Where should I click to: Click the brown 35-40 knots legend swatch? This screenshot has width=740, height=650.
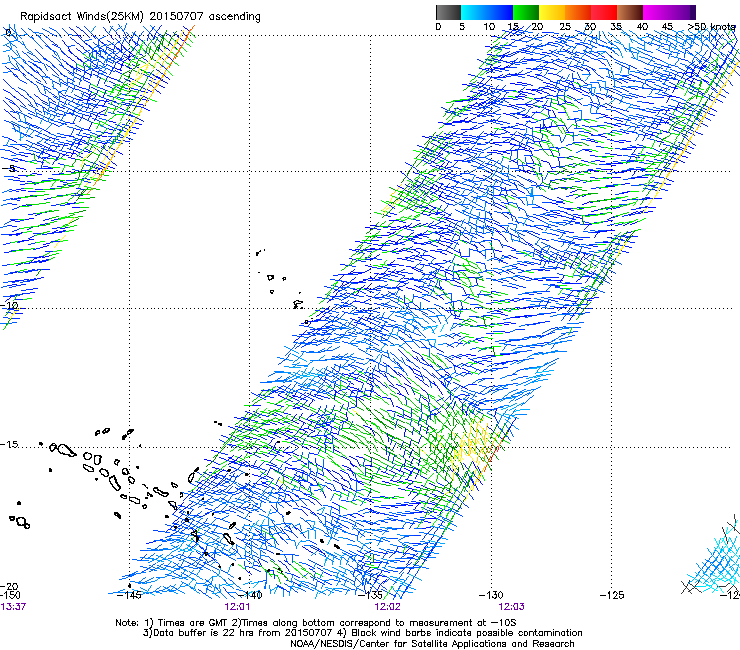pyautogui.click(x=630, y=12)
